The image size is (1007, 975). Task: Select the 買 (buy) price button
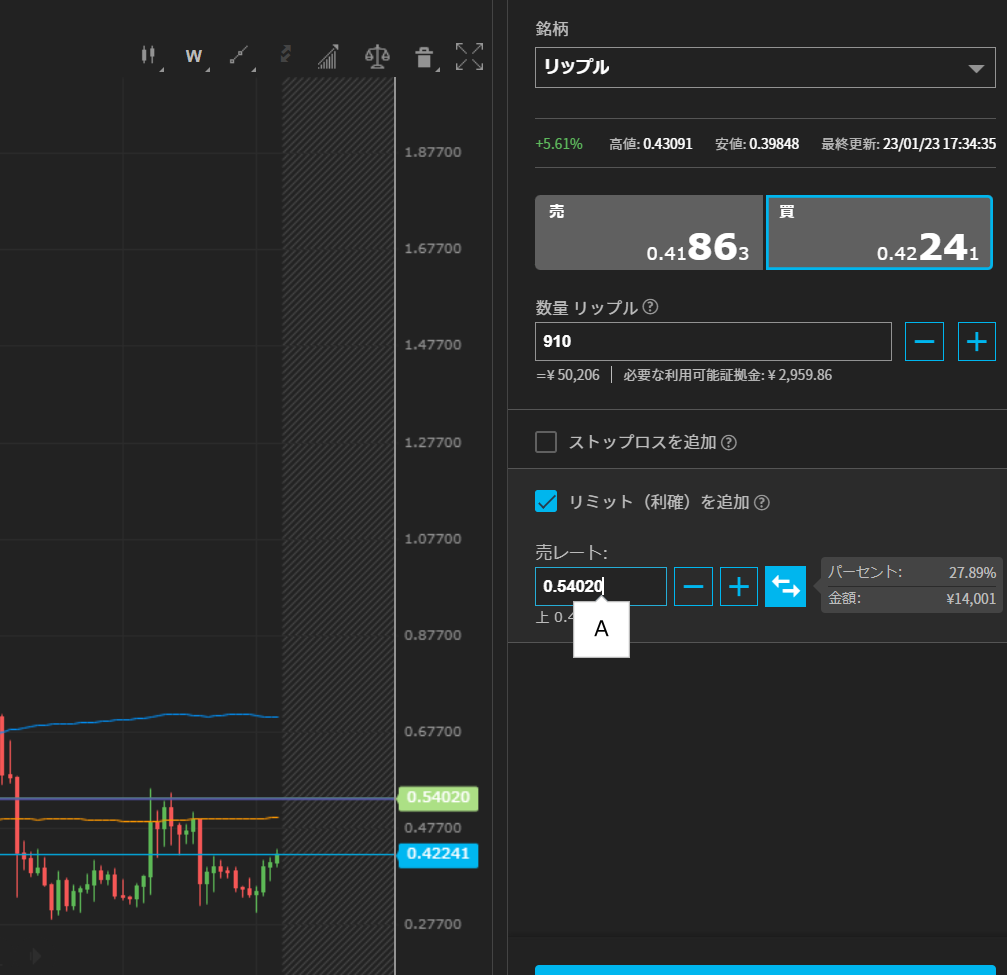(x=879, y=233)
